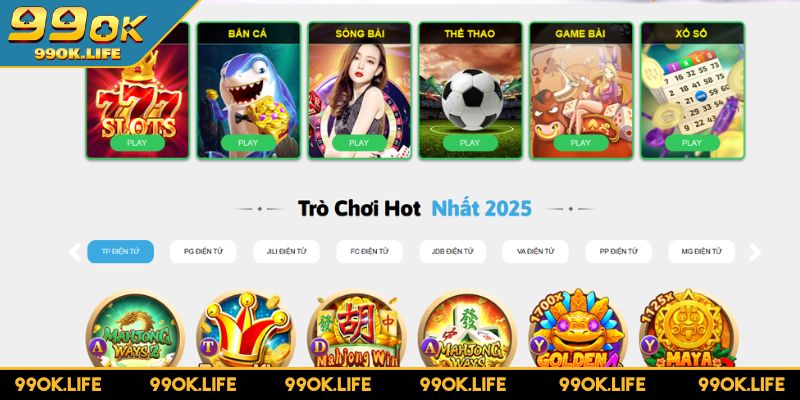
Task: Switch to the JILI ĐIỆN TỬ tab
Action: click(286, 252)
